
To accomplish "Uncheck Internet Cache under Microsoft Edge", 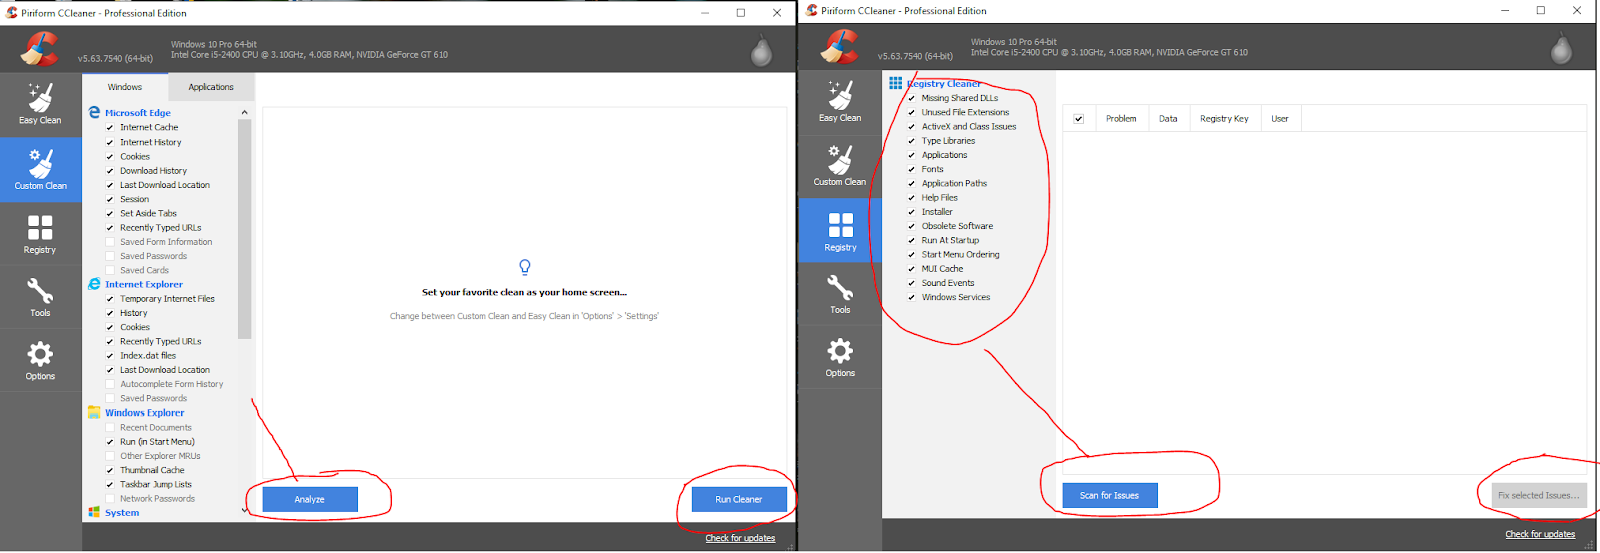I will click(110, 128).
